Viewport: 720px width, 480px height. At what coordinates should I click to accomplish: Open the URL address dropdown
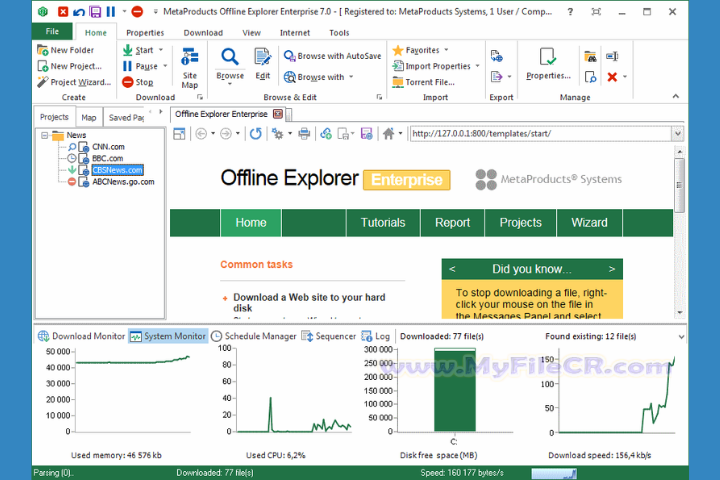tap(678, 134)
